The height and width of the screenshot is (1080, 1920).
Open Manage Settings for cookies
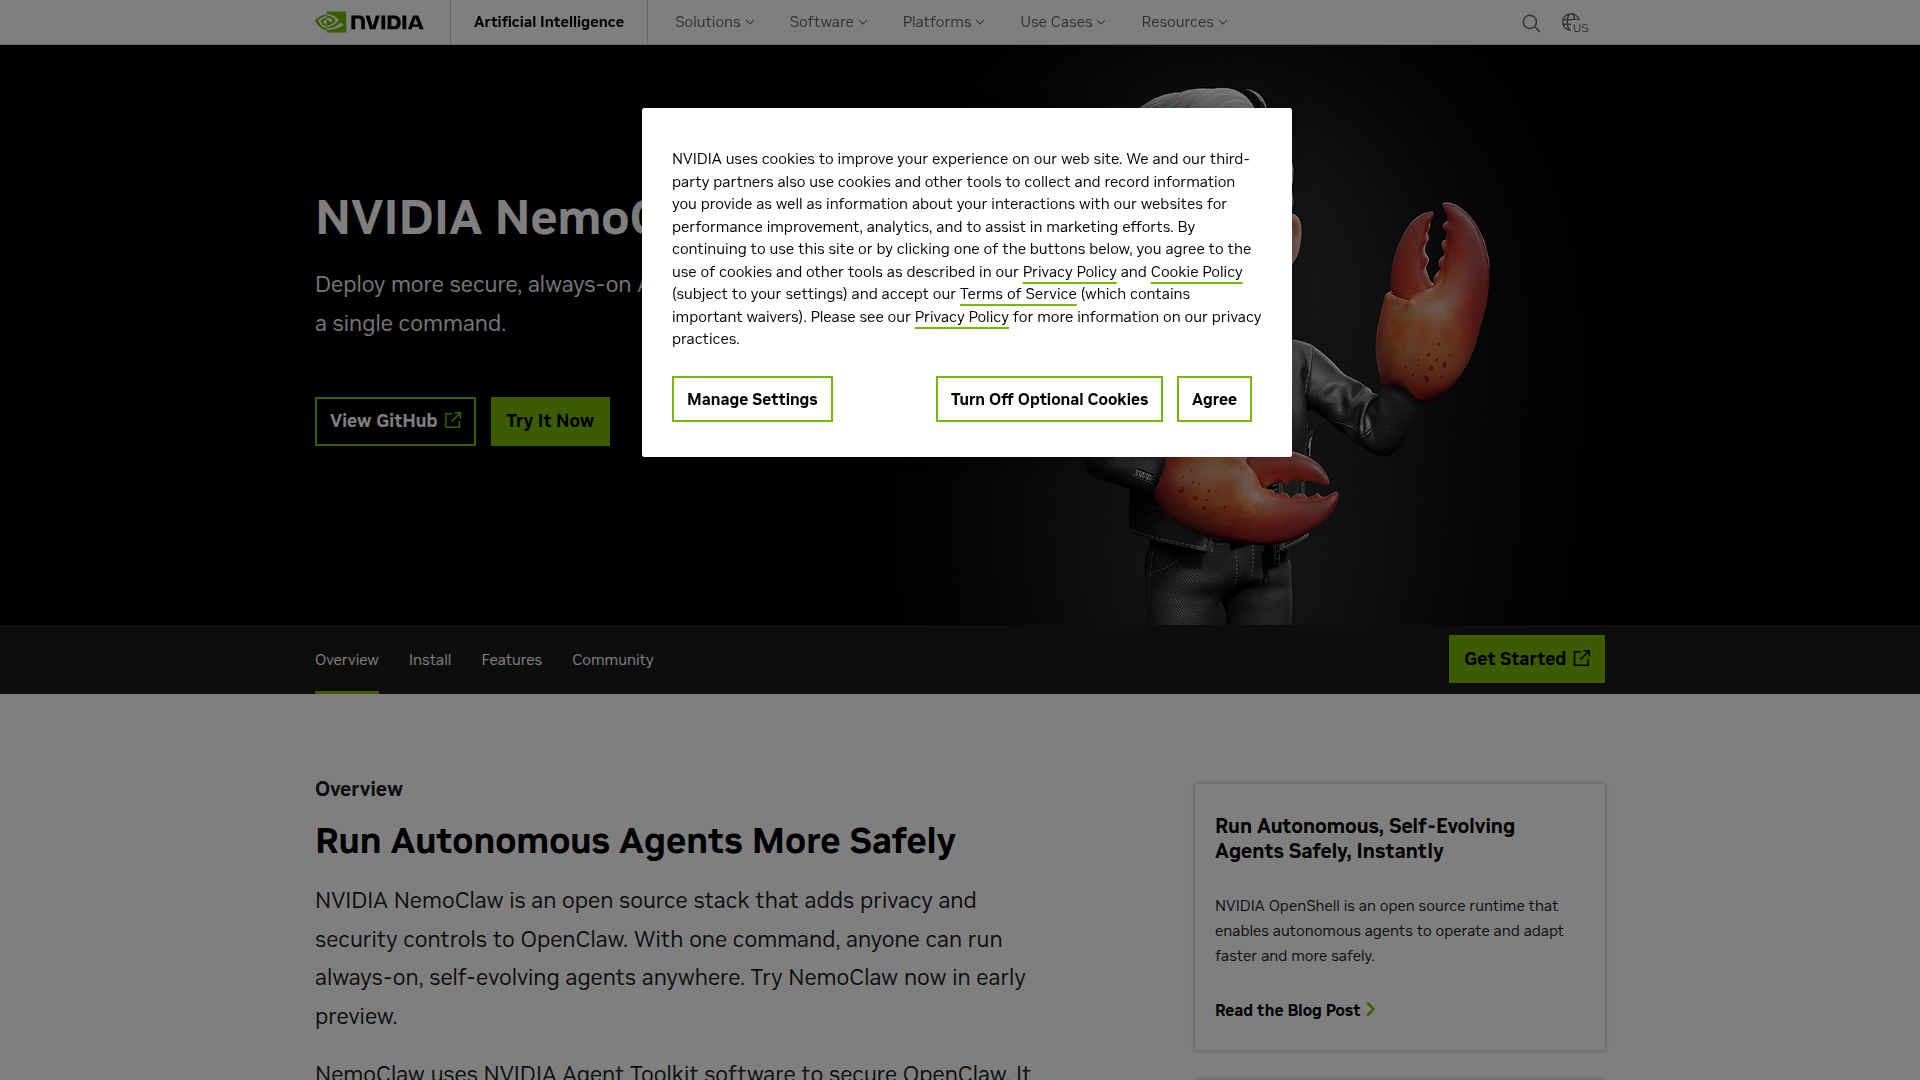(752, 399)
